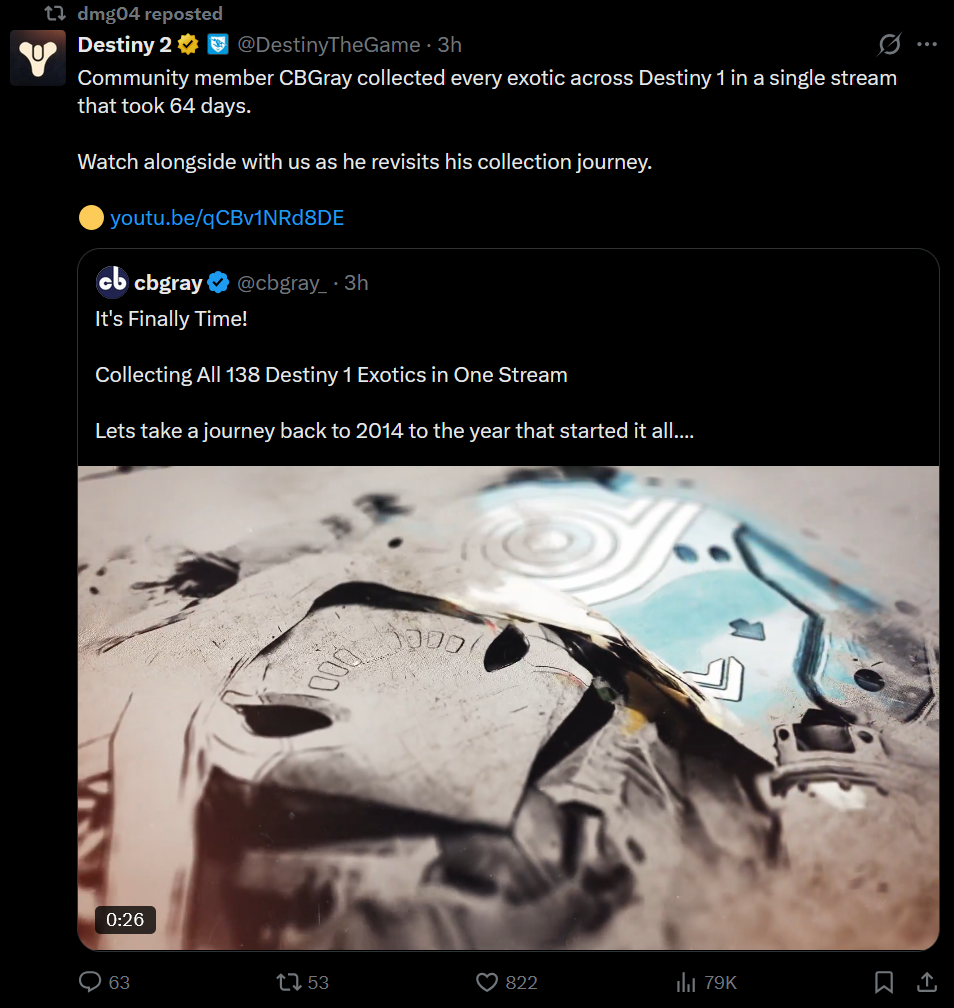
Task: Open the reply comments icon
Action: tap(90, 982)
